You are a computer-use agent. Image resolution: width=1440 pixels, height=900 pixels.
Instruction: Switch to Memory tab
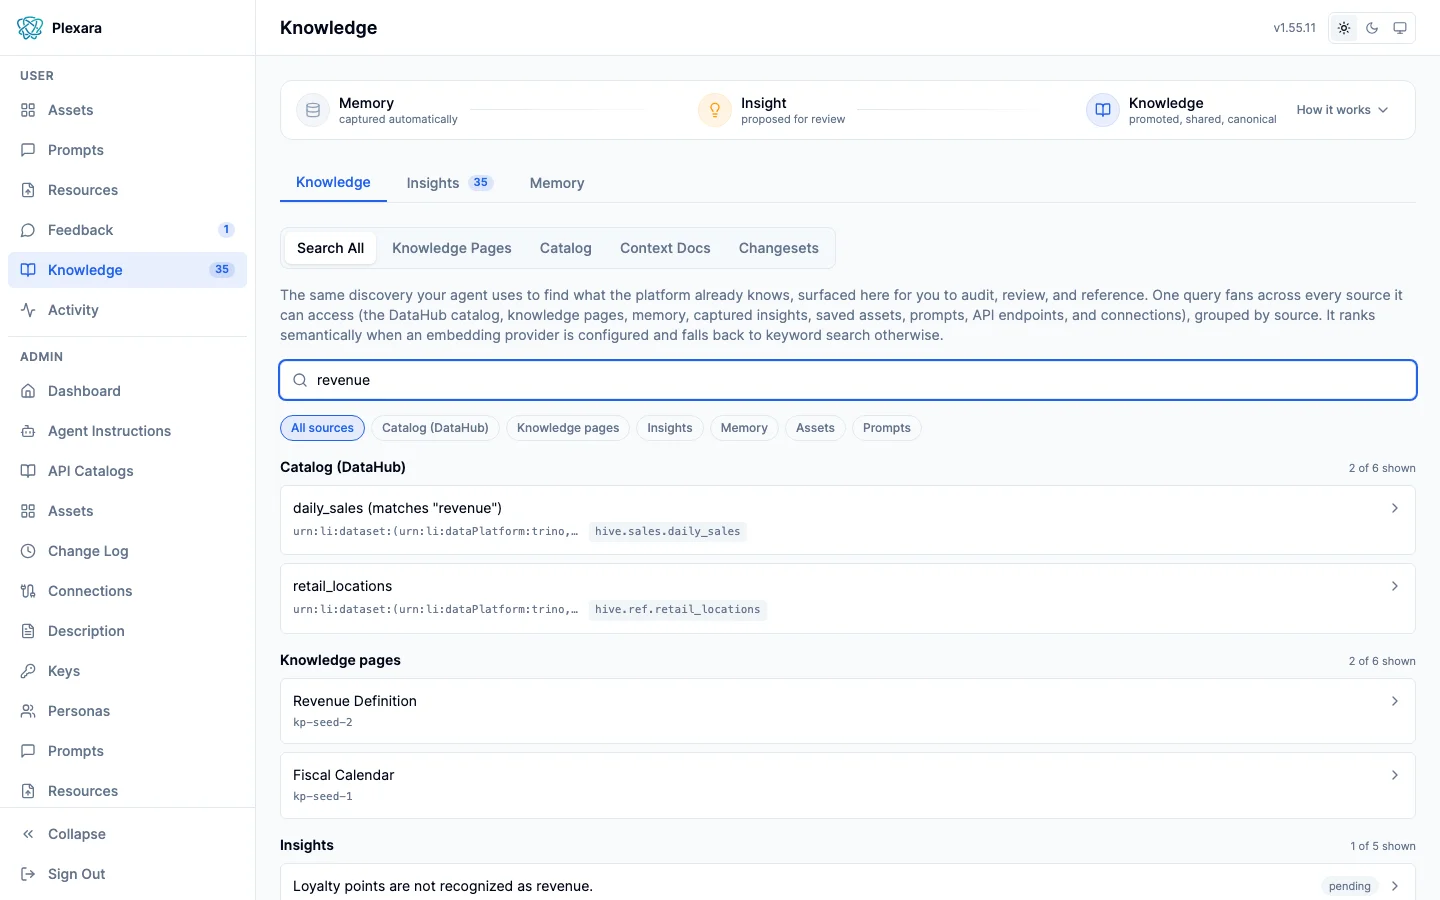click(x=557, y=183)
